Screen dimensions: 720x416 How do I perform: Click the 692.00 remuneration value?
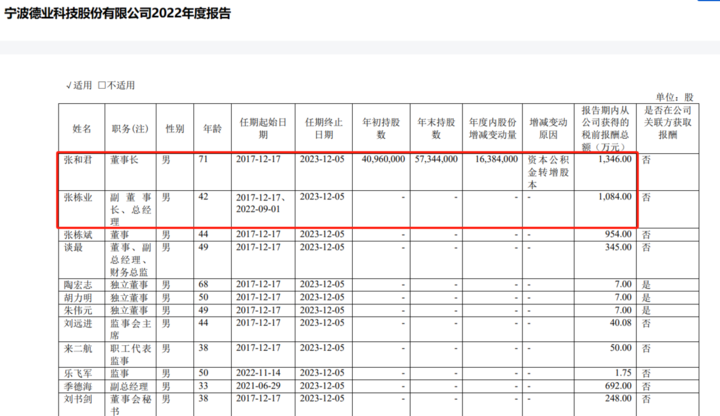618,386
